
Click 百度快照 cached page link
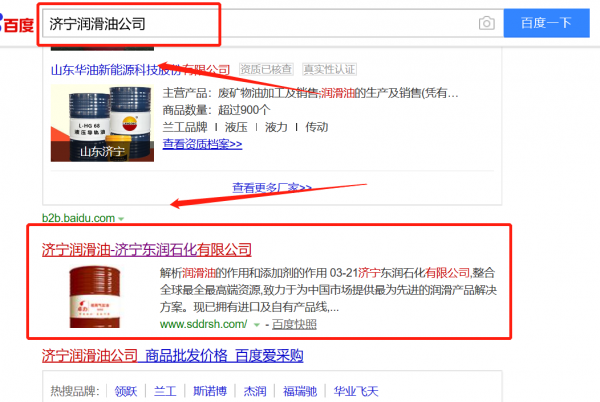[294, 325]
